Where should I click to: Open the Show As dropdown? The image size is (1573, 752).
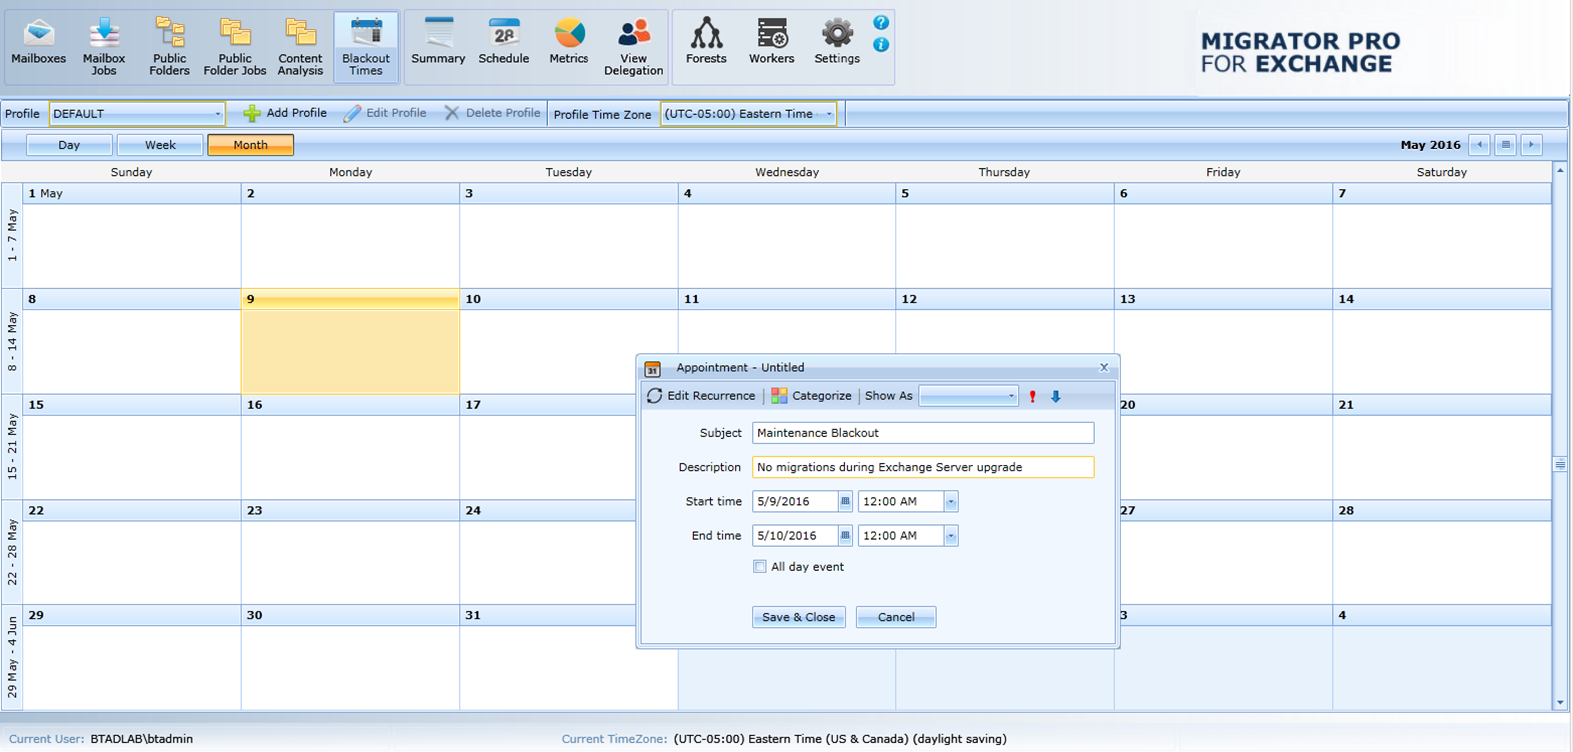968,396
